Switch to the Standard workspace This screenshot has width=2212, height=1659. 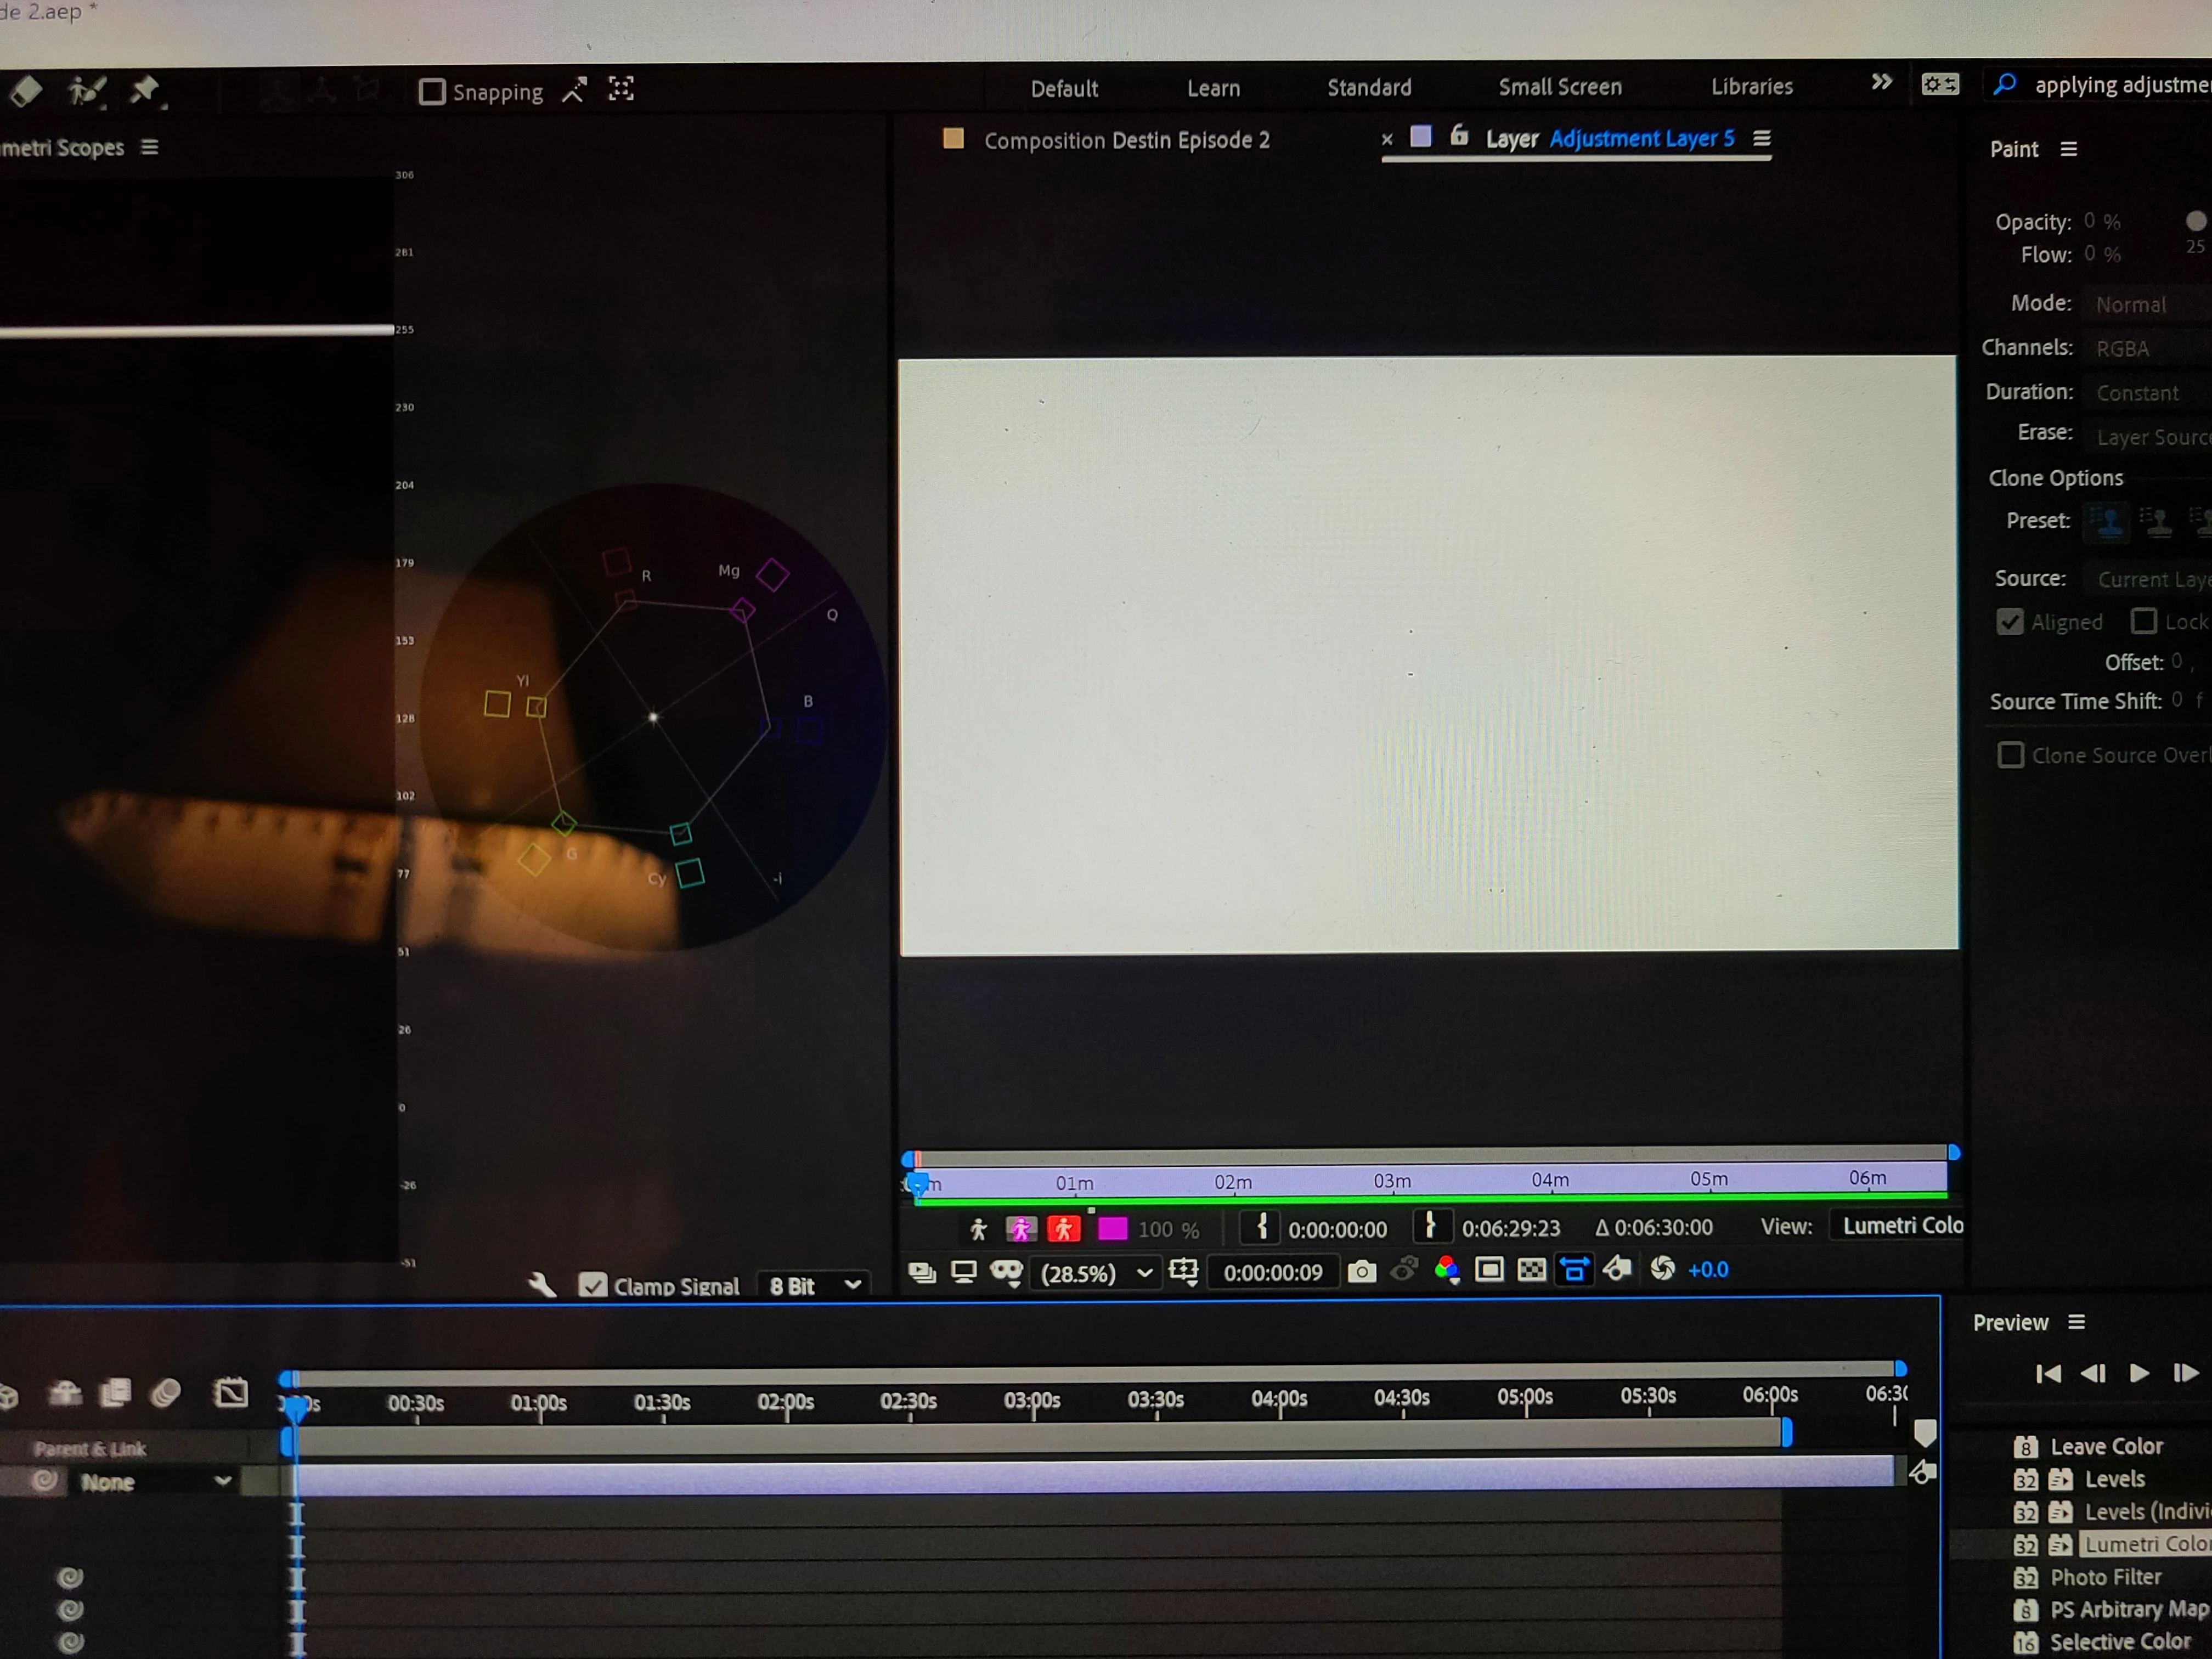(1369, 87)
